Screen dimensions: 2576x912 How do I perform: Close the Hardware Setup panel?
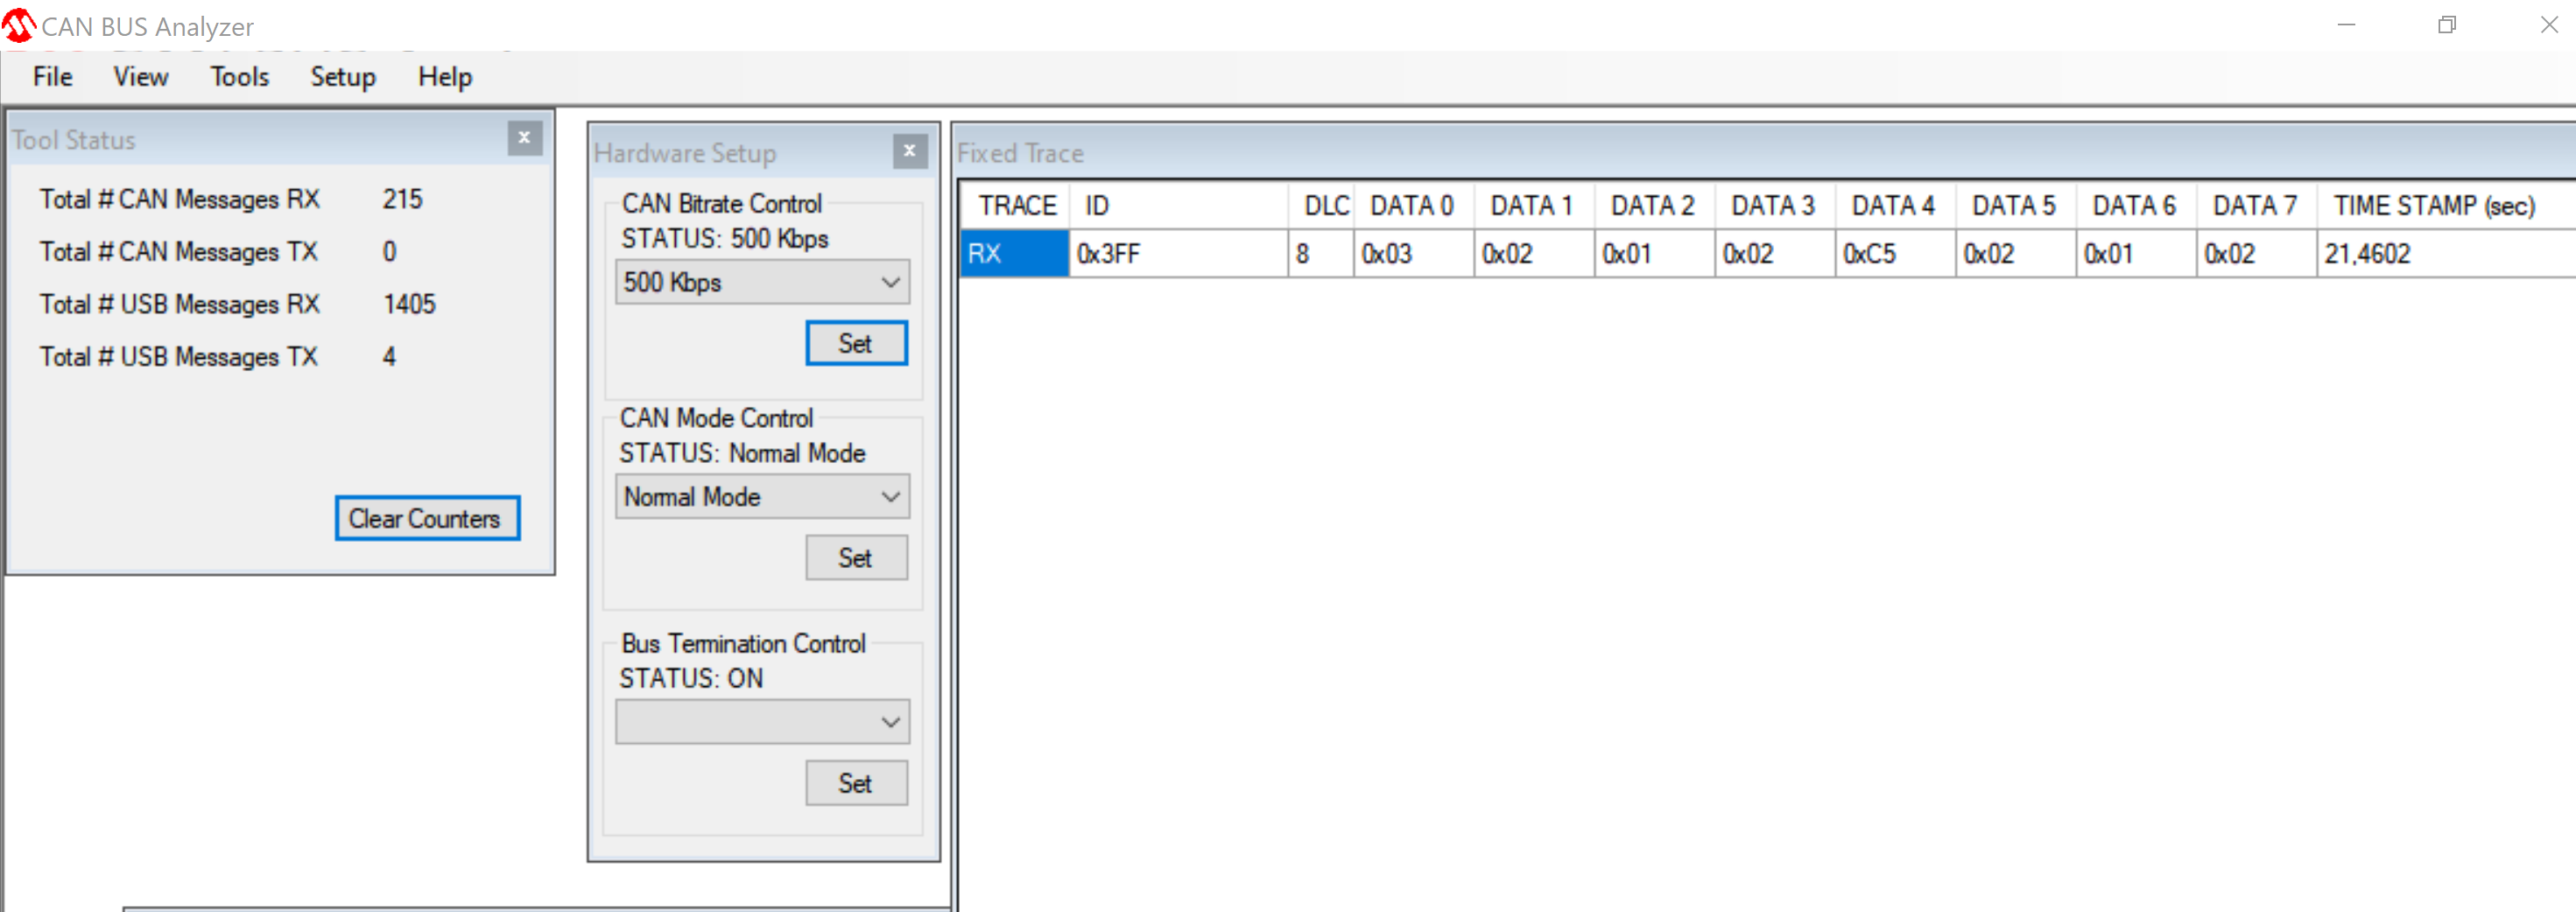point(908,151)
